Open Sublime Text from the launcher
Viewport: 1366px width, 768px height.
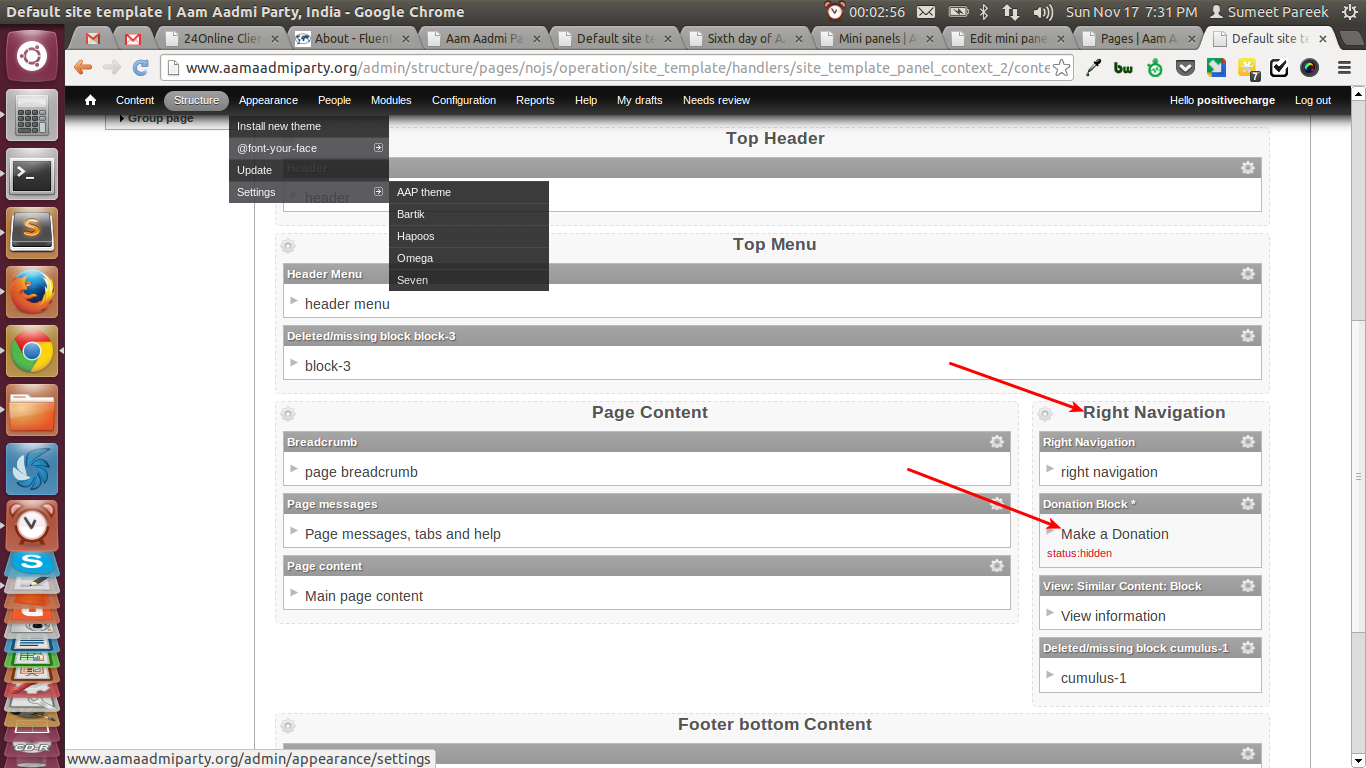(32, 234)
